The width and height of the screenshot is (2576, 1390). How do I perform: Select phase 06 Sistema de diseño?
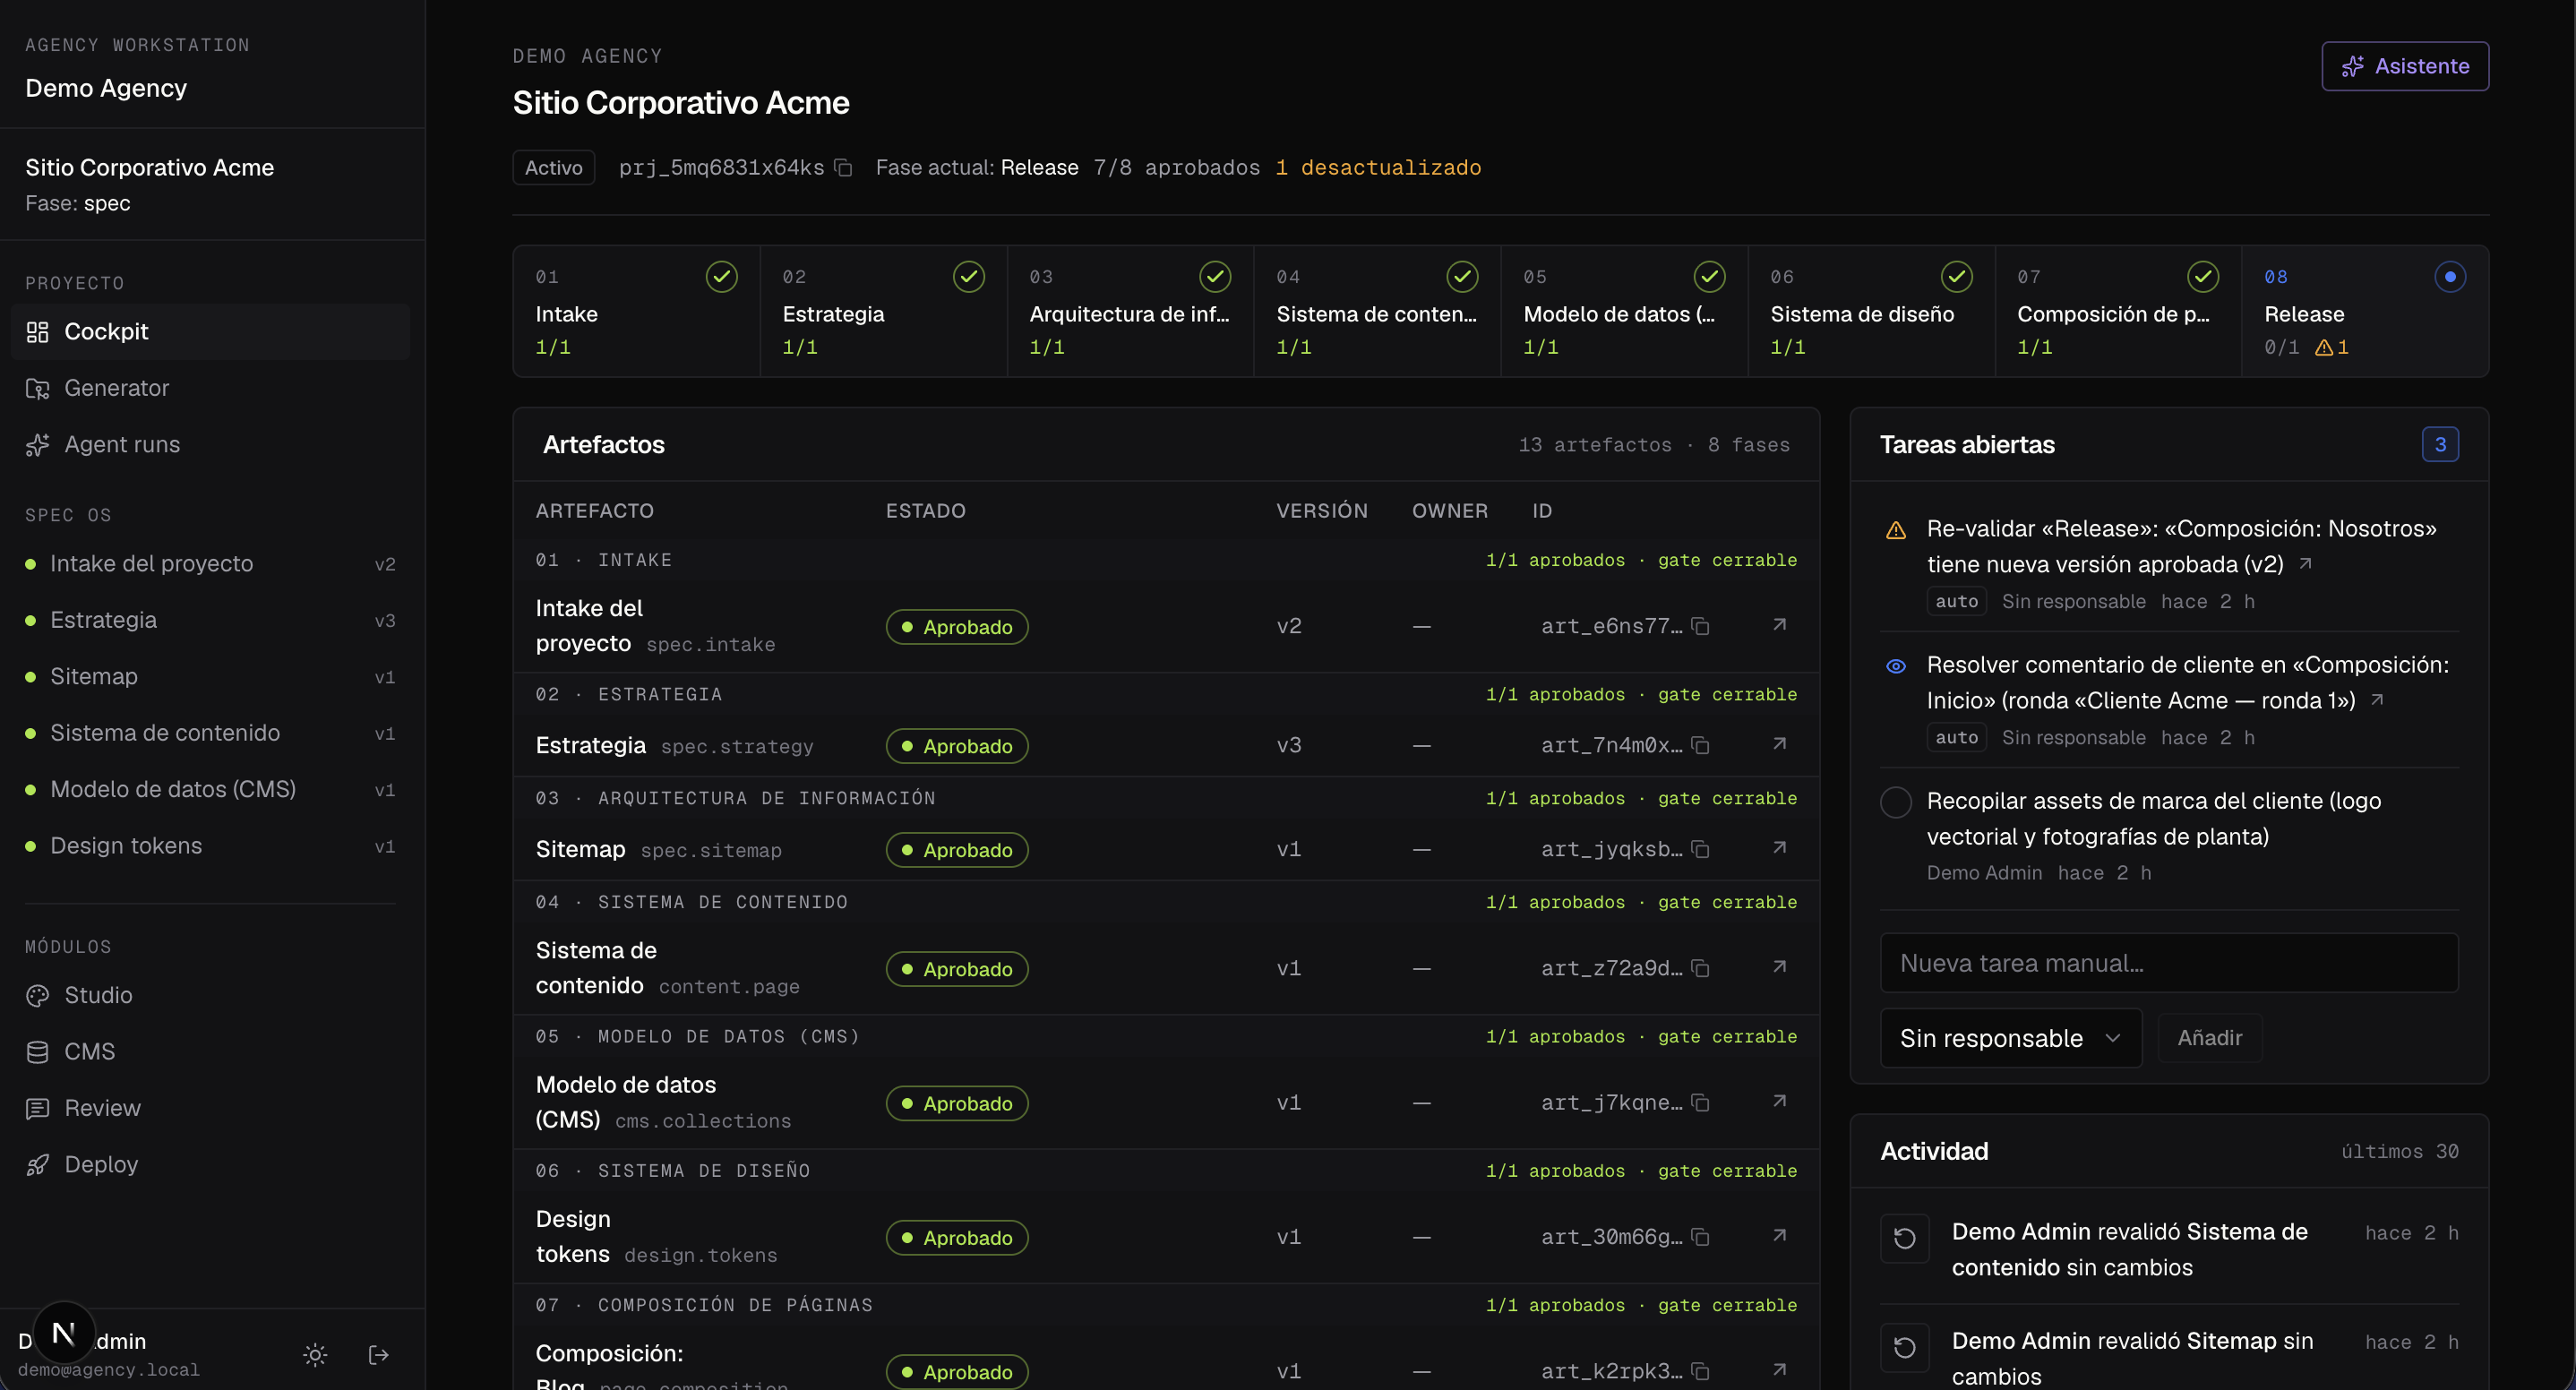[x=1871, y=311]
